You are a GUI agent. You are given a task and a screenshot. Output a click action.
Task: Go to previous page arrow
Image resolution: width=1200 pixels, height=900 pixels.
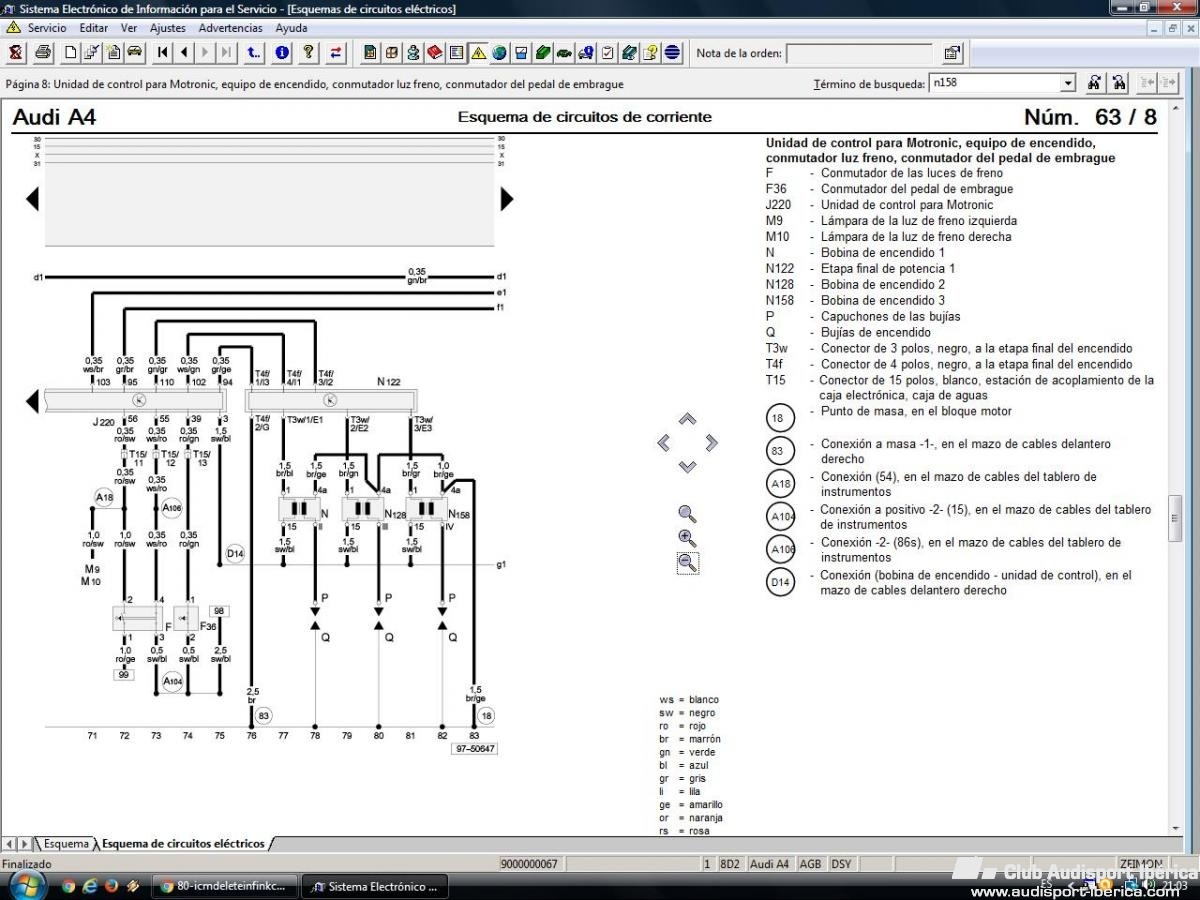(184, 52)
